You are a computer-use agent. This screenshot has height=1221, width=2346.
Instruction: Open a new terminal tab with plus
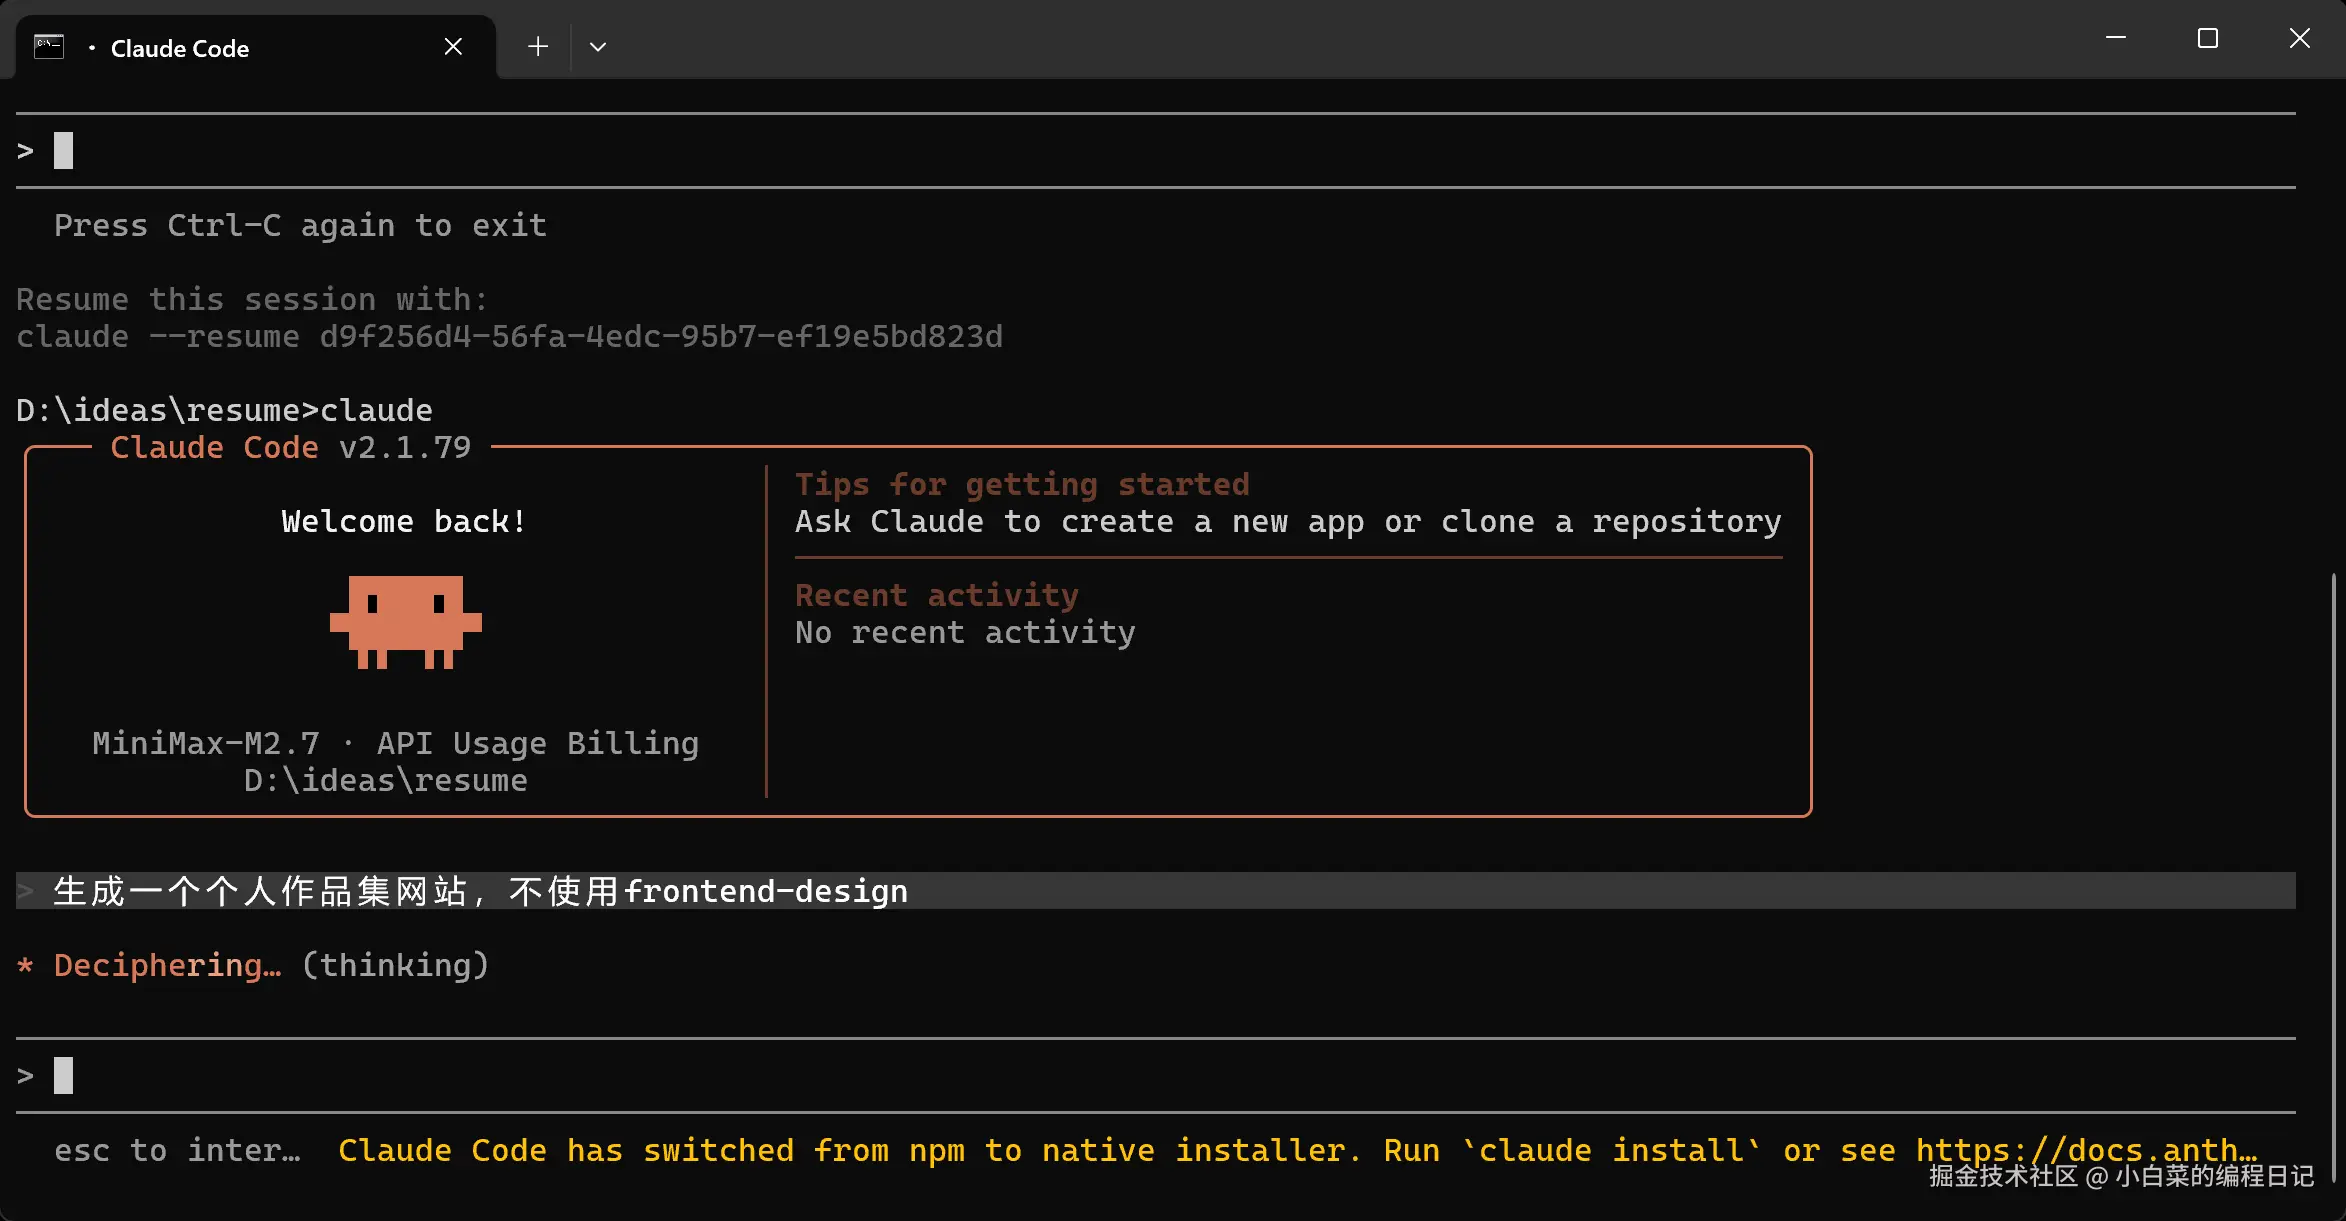(x=538, y=47)
